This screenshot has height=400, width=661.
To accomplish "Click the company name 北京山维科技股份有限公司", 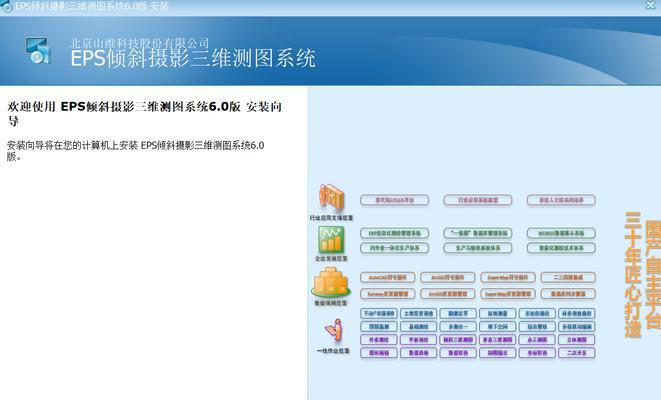I will coord(140,43).
